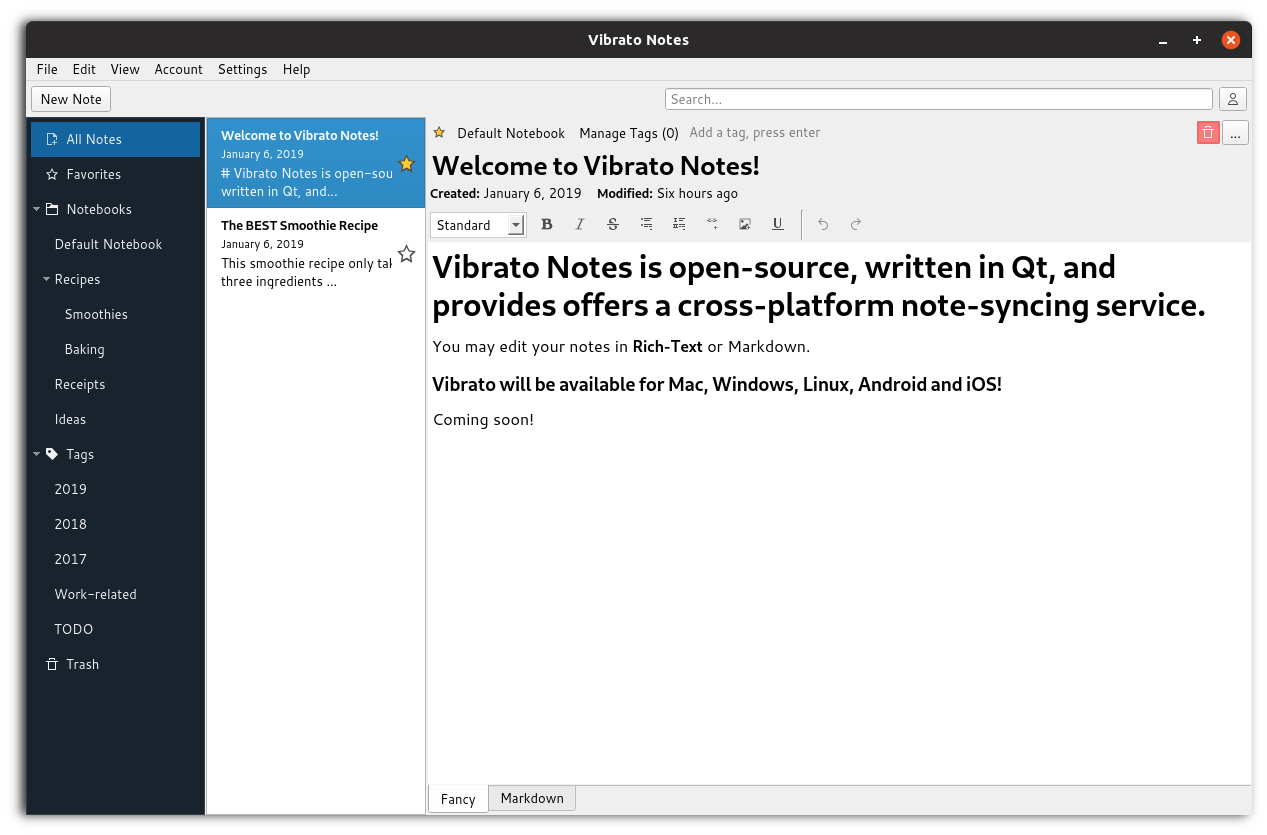Delete the note with red trash button
Screen dimensions: 1267x835
point(1208,133)
